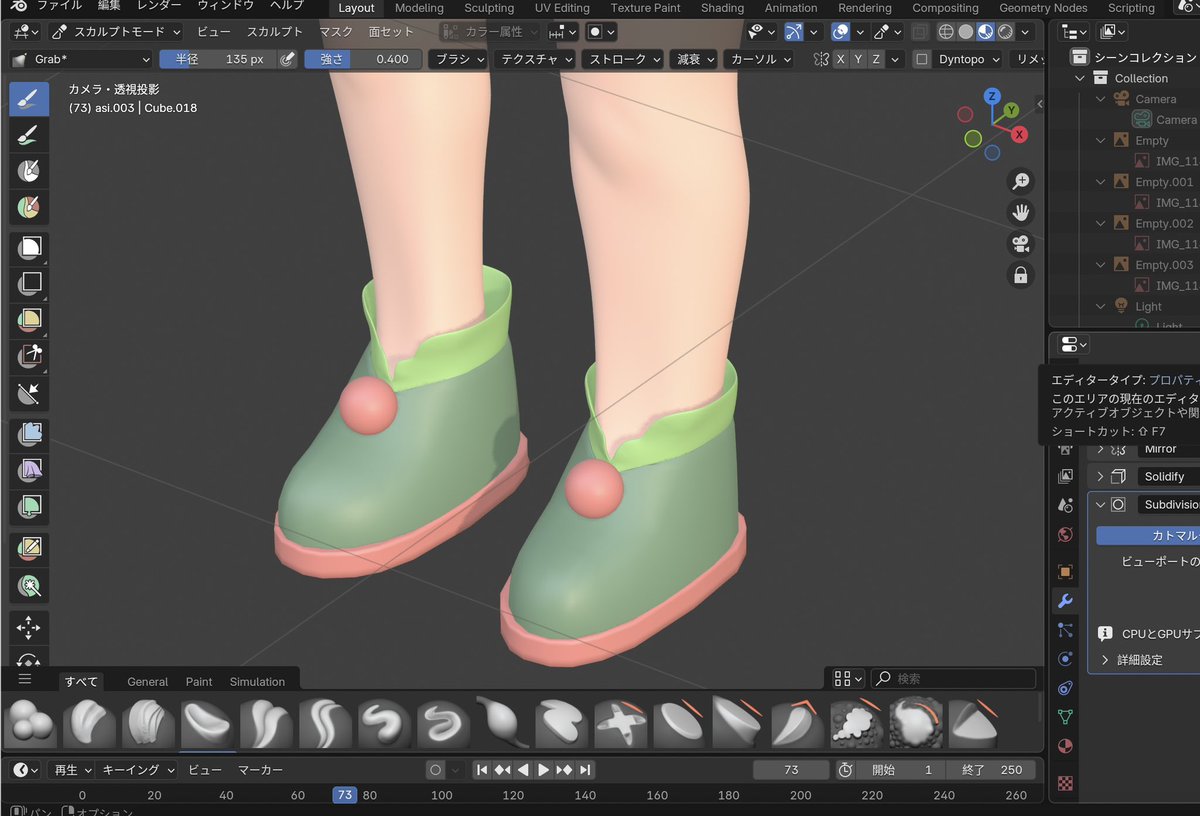Expand the Solidify modifier panel
The width and height of the screenshot is (1200, 816).
pyautogui.click(x=1100, y=477)
